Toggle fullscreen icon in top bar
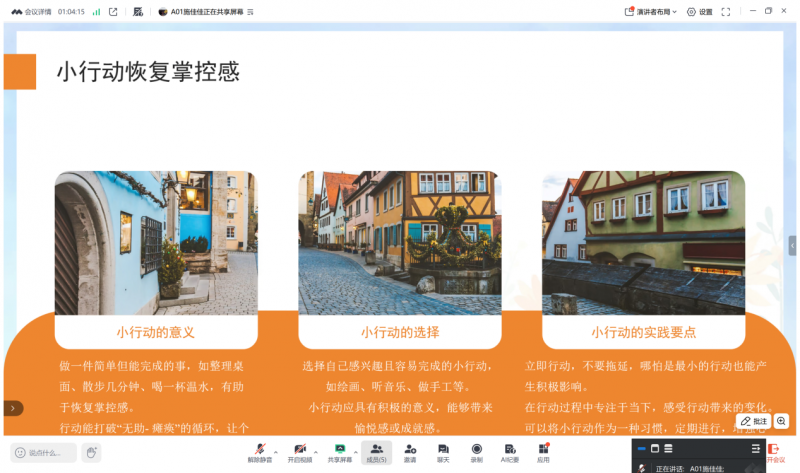The width and height of the screenshot is (800, 473). tap(726, 12)
